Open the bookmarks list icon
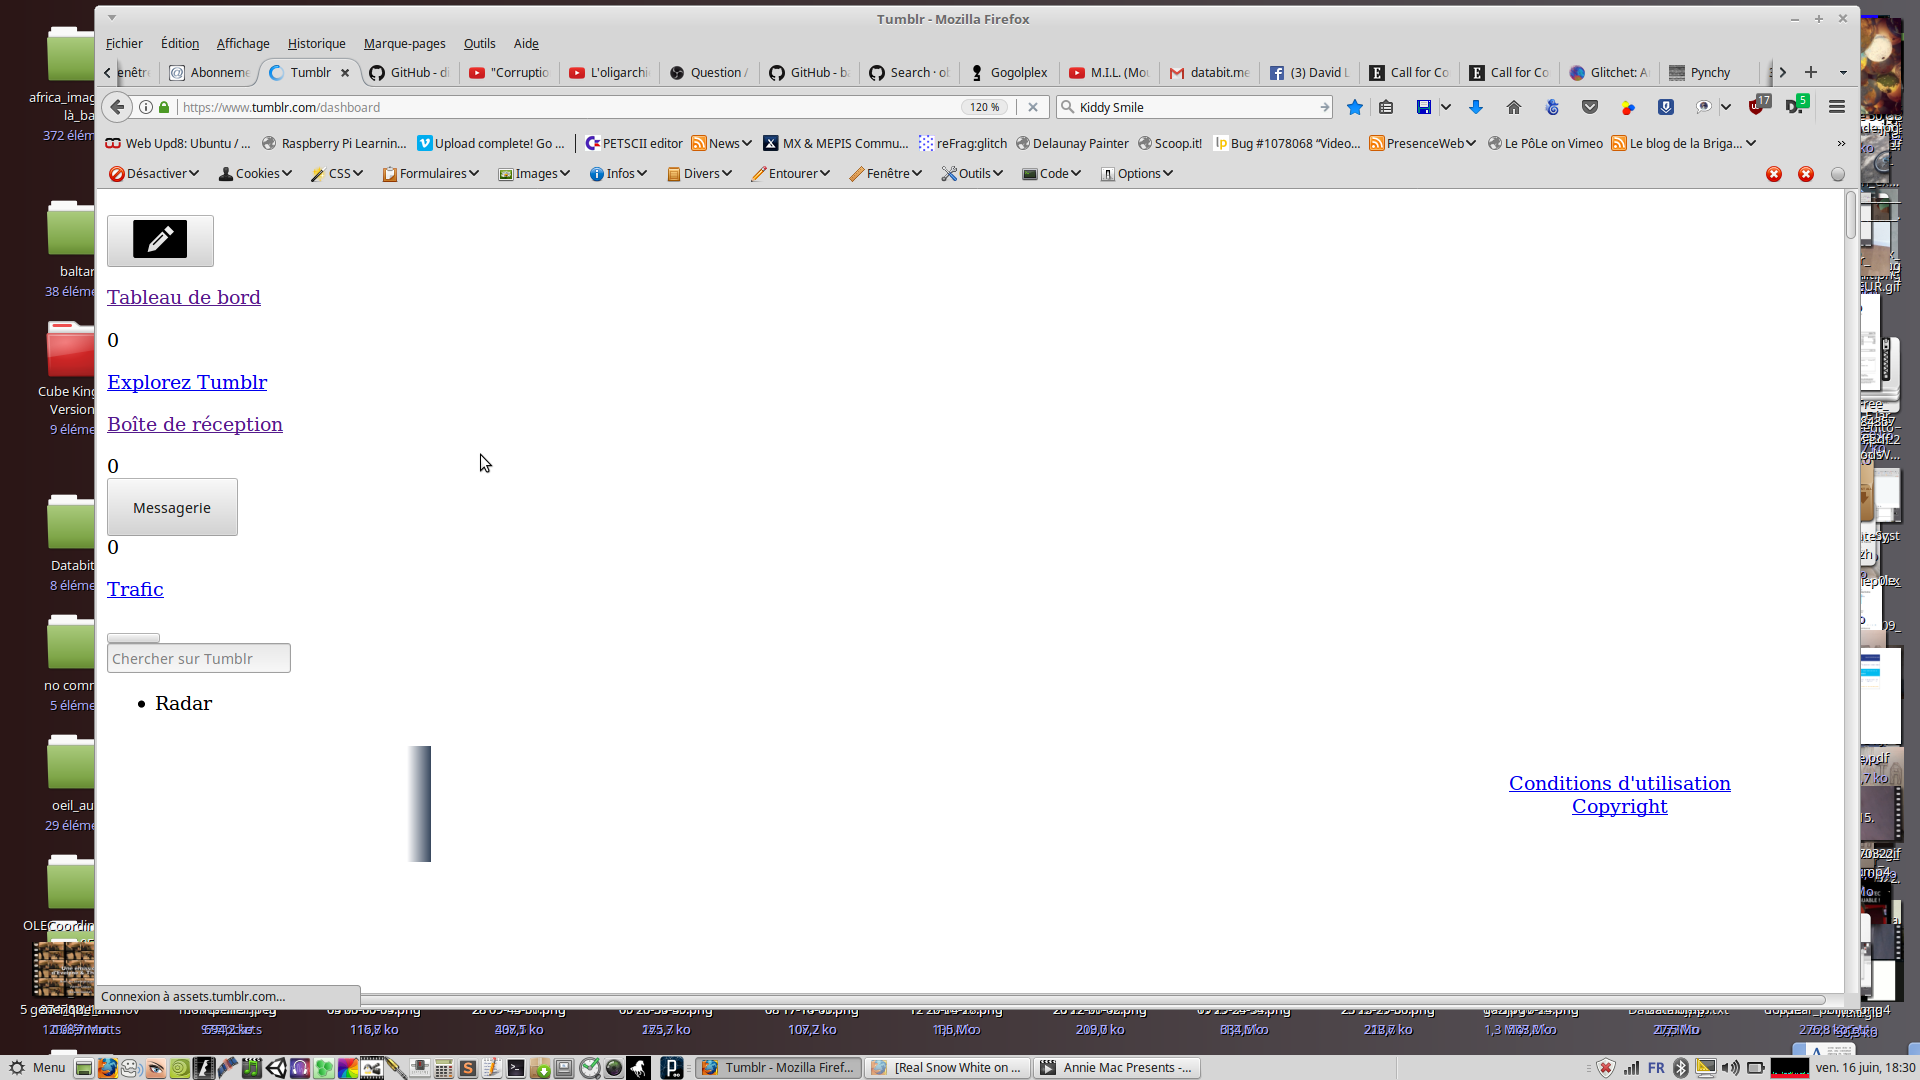Image resolution: width=1920 pixels, height=1080 pixels. tap(1386, 107)
